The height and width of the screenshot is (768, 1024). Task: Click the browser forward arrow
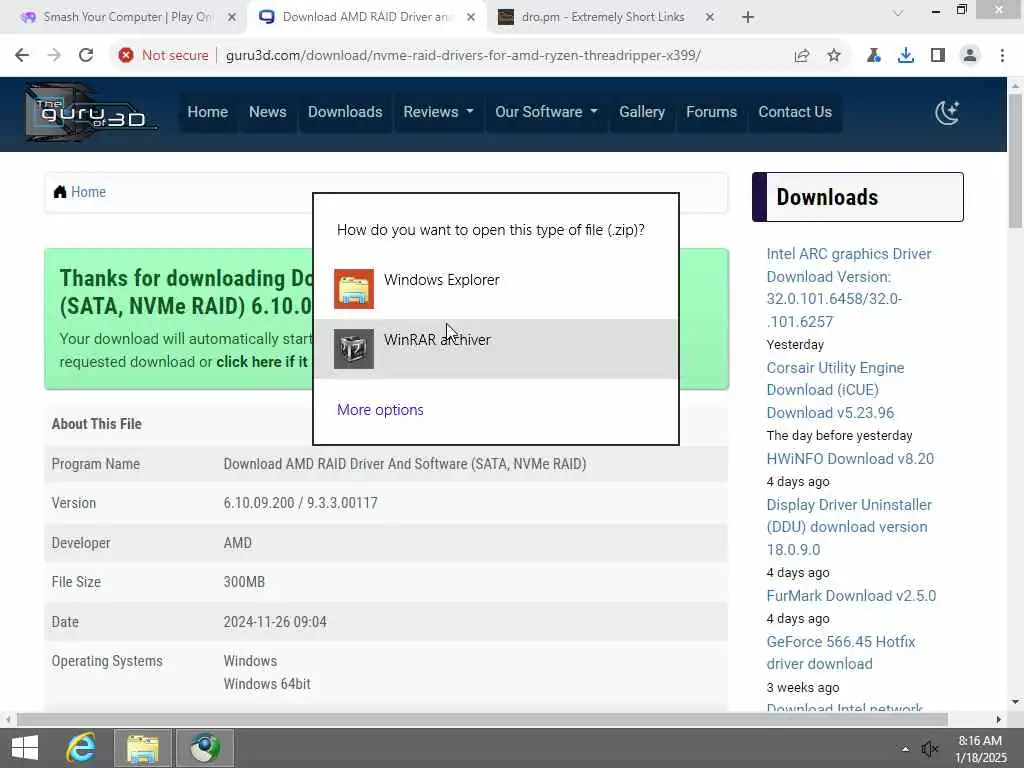tap(54, 56)
